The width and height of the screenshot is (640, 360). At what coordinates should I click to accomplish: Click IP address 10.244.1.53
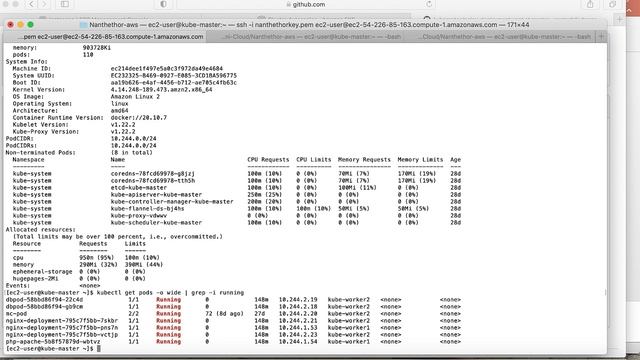298,327
